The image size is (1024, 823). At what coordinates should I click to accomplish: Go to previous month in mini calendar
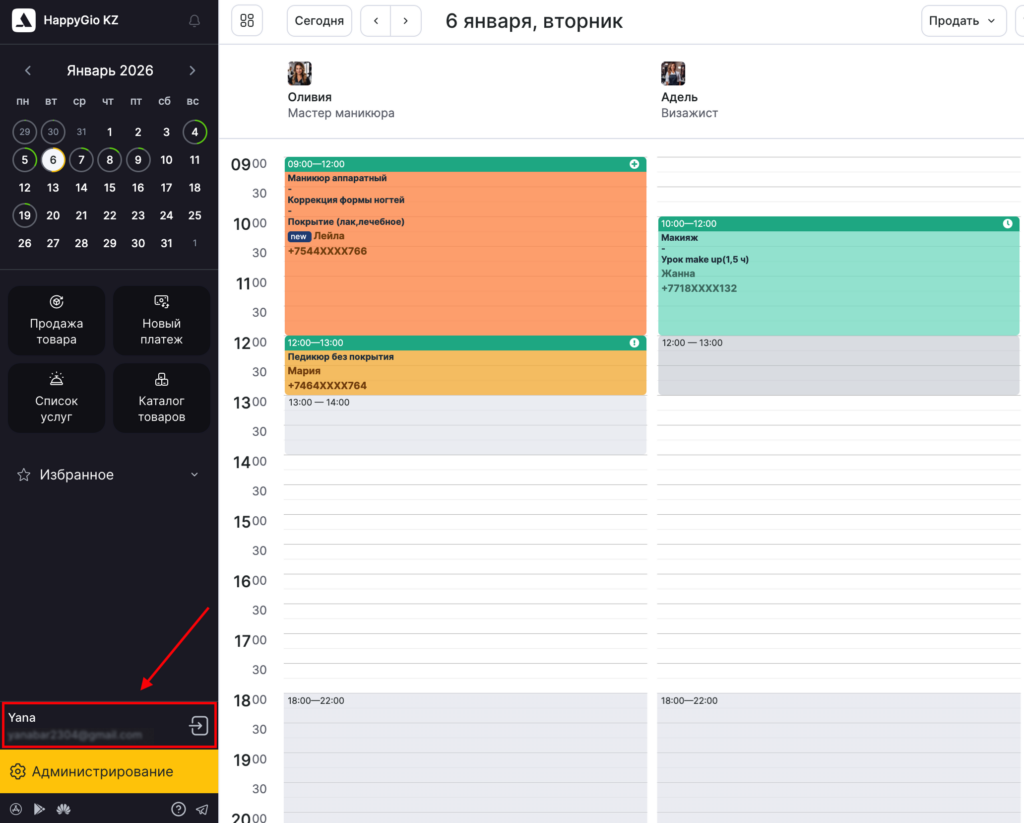point(28,71)
